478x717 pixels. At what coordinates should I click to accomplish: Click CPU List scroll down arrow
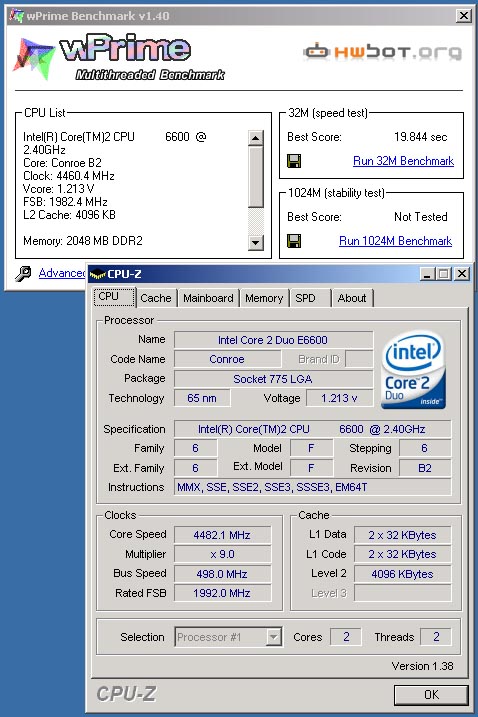click(x=256, y=242)
